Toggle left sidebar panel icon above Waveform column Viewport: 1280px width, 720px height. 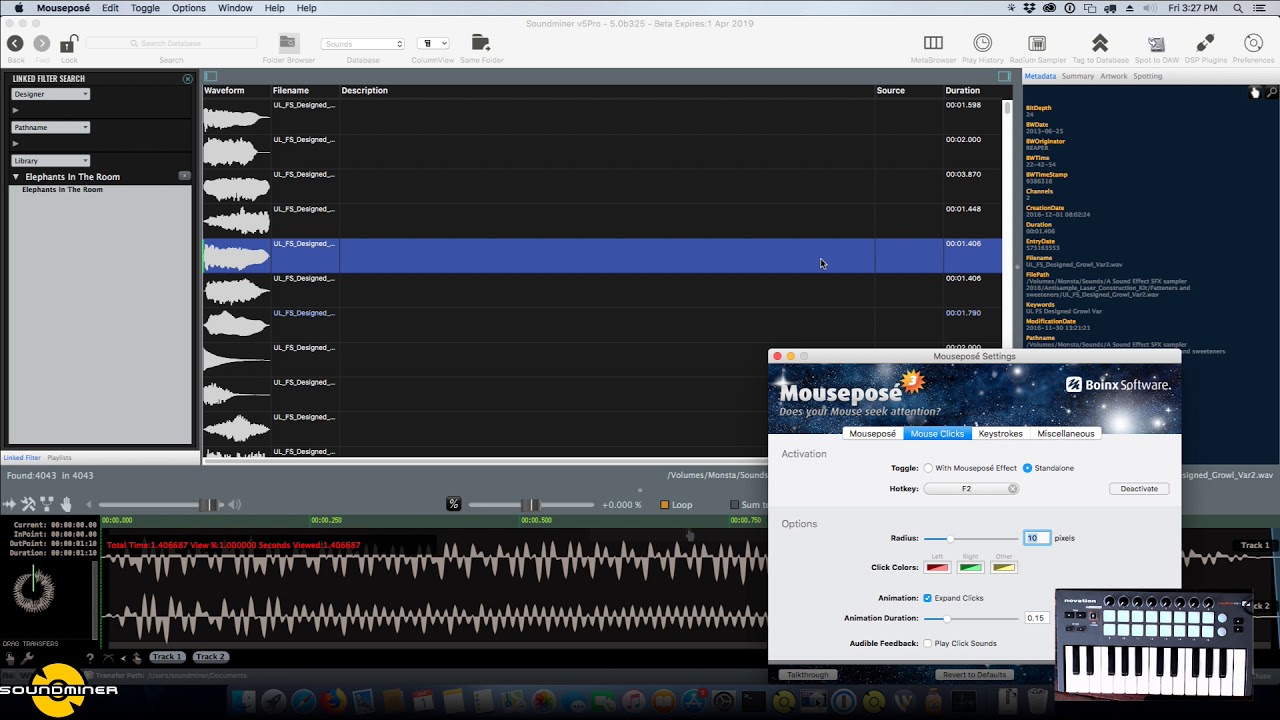210,76
